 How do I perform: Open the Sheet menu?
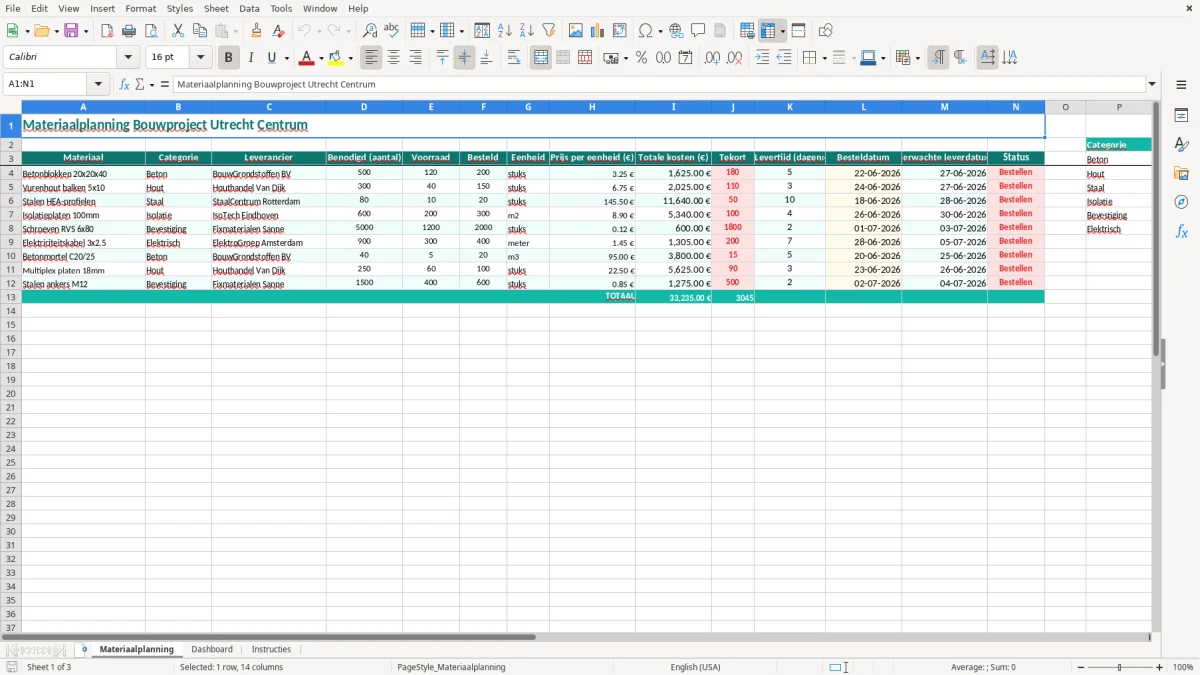pos(216,8)
